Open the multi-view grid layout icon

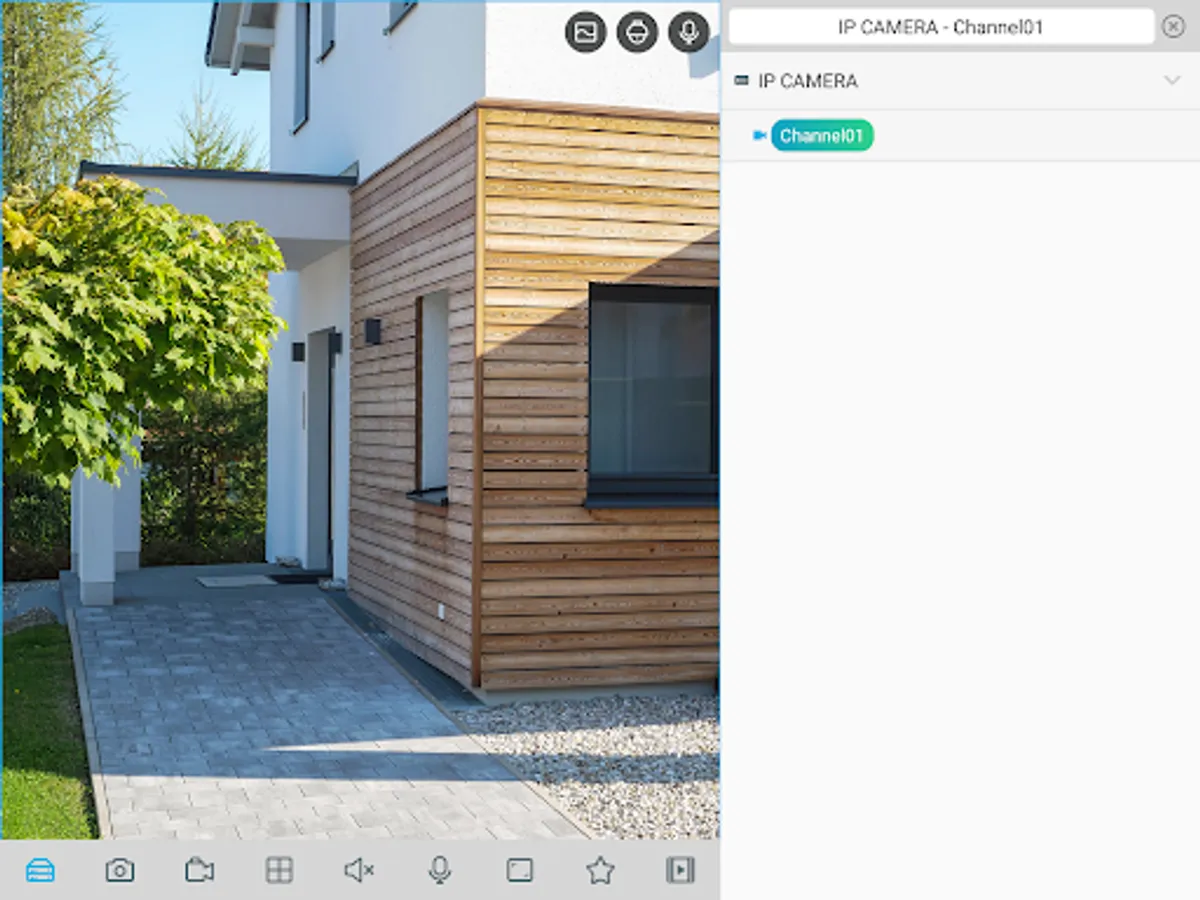280,870
